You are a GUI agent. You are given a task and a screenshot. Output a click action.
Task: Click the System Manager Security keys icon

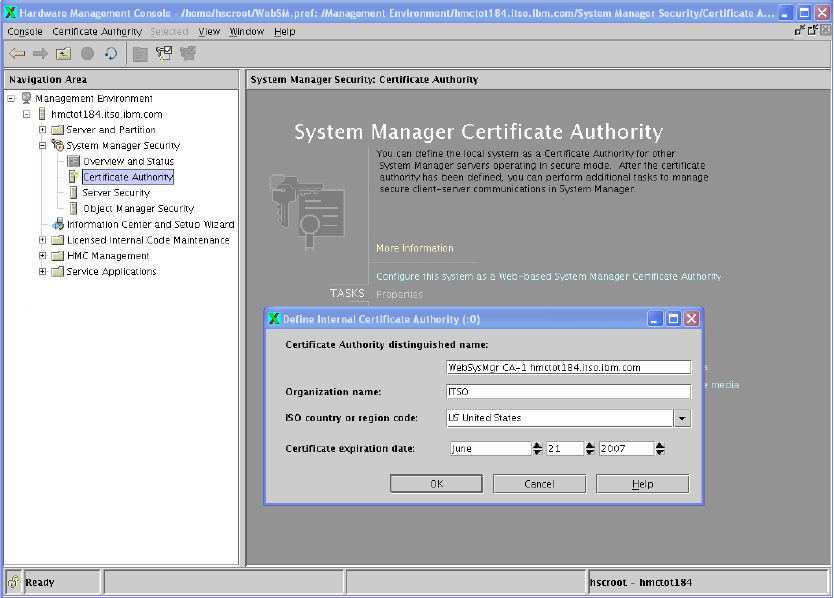click(x=57, y=146)
